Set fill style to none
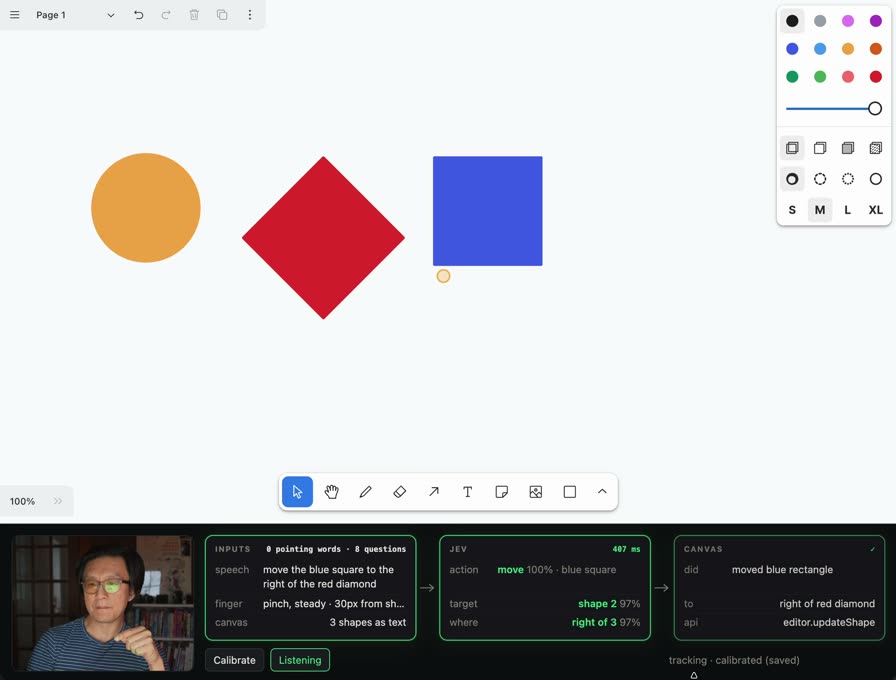The width and height of the screenshot is (896, 680). click(x=792, y=148)
